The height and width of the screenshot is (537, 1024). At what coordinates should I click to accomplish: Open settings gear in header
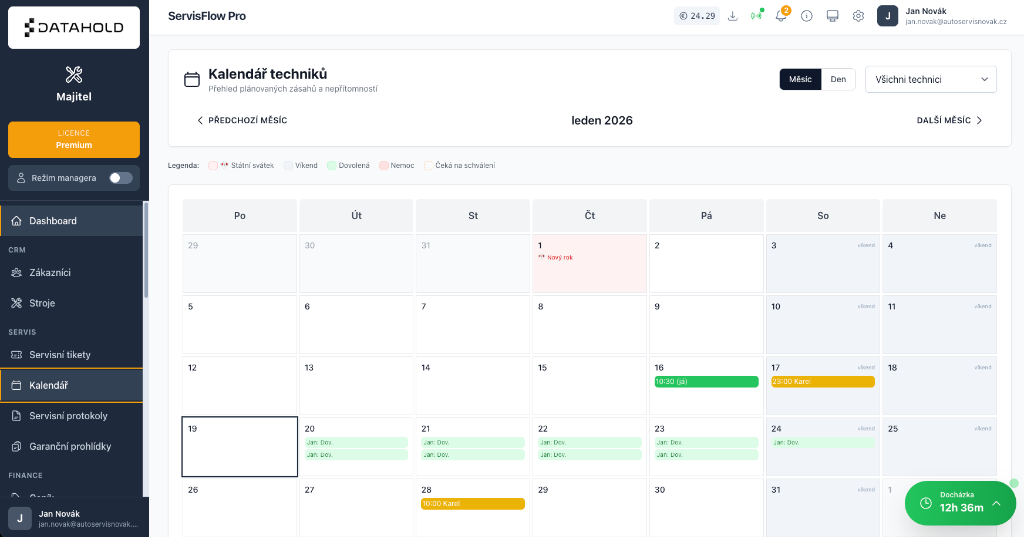(858, 16)
